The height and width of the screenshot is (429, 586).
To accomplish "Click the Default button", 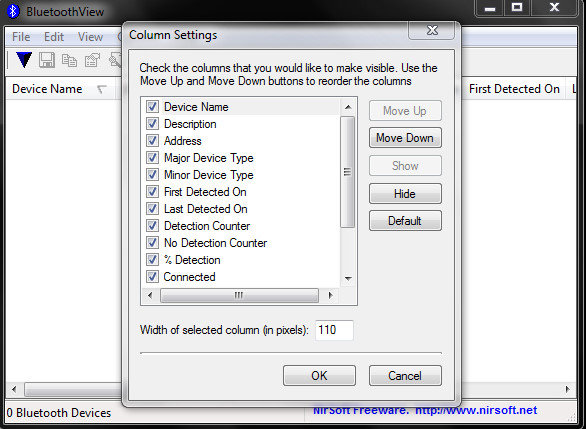I will click(x=405, y=221).
